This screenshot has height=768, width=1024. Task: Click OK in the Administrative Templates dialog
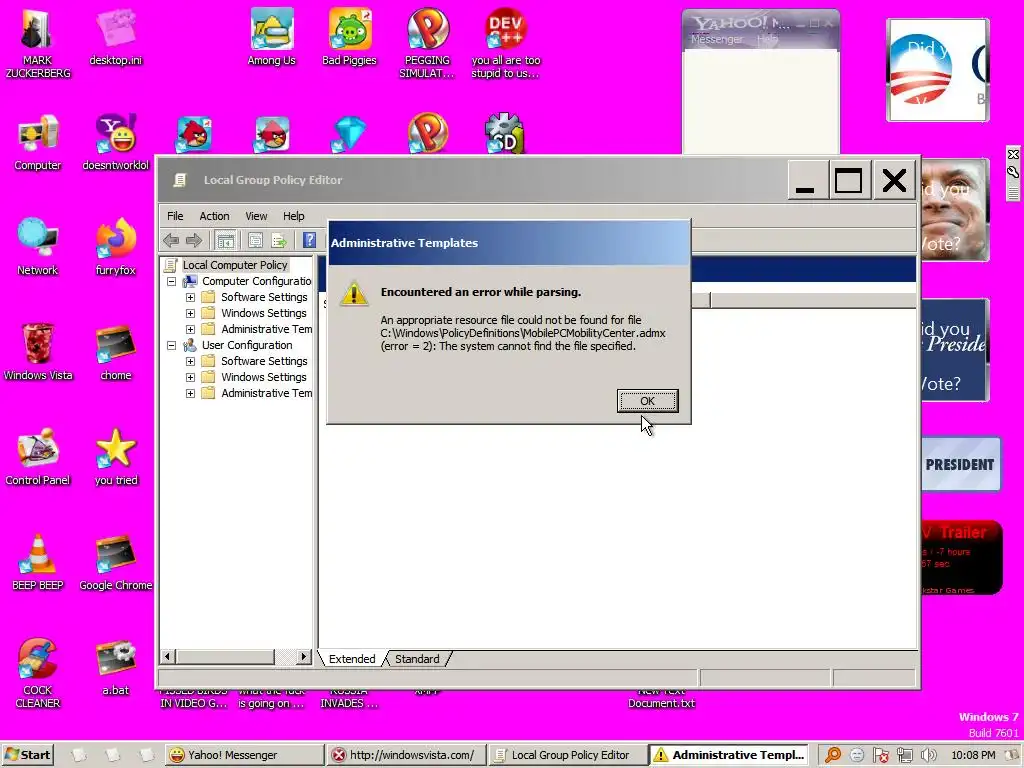coord(647,401)
